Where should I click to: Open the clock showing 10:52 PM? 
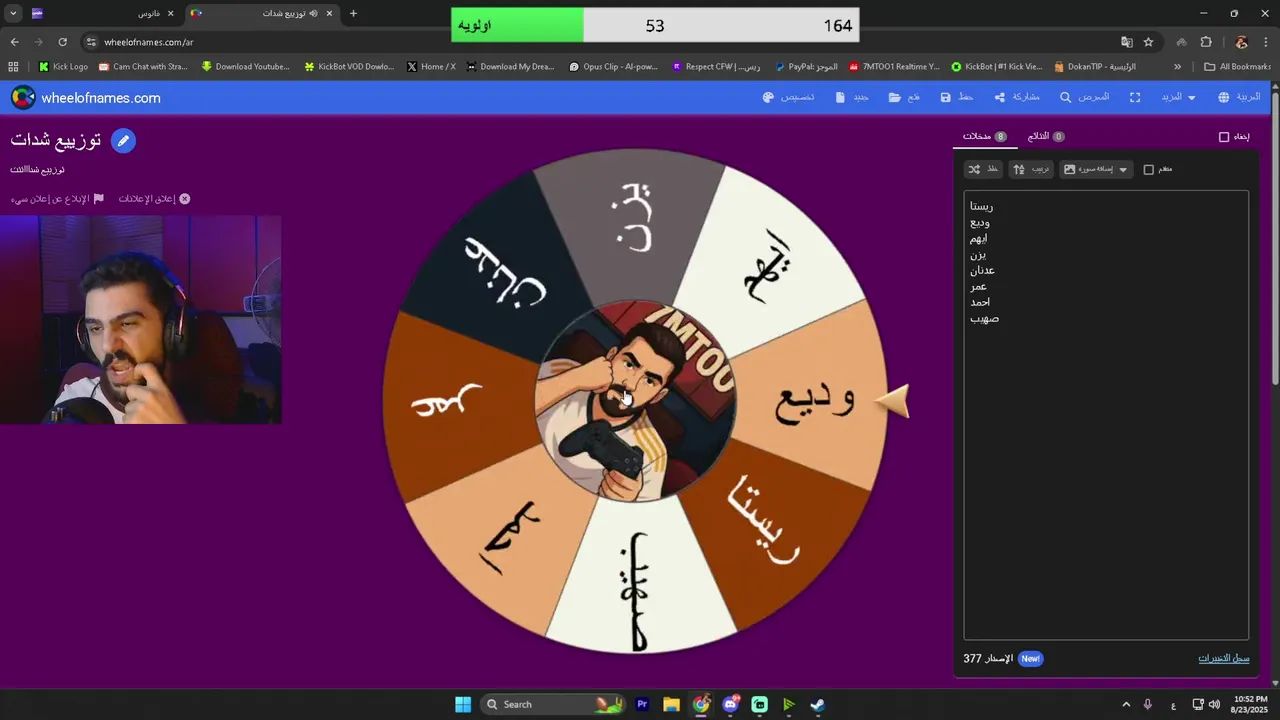pyautogui.click(x=1250, y=704)
